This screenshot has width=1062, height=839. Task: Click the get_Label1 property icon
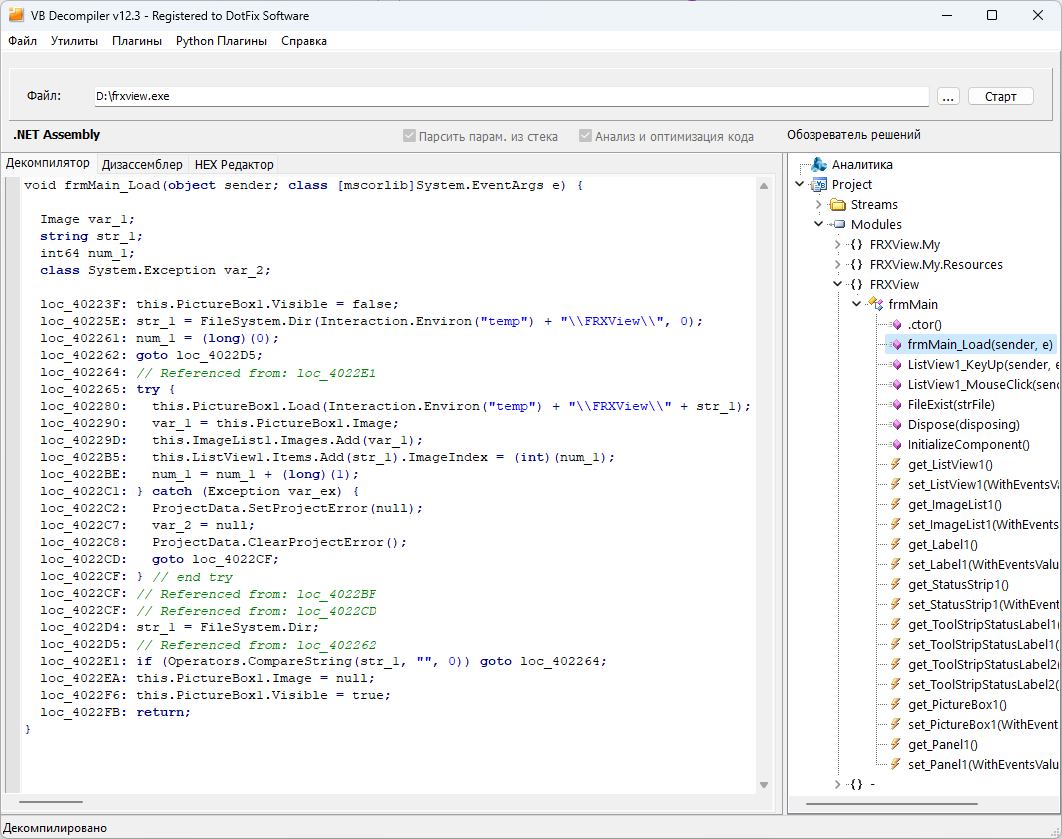coord(896,544)
